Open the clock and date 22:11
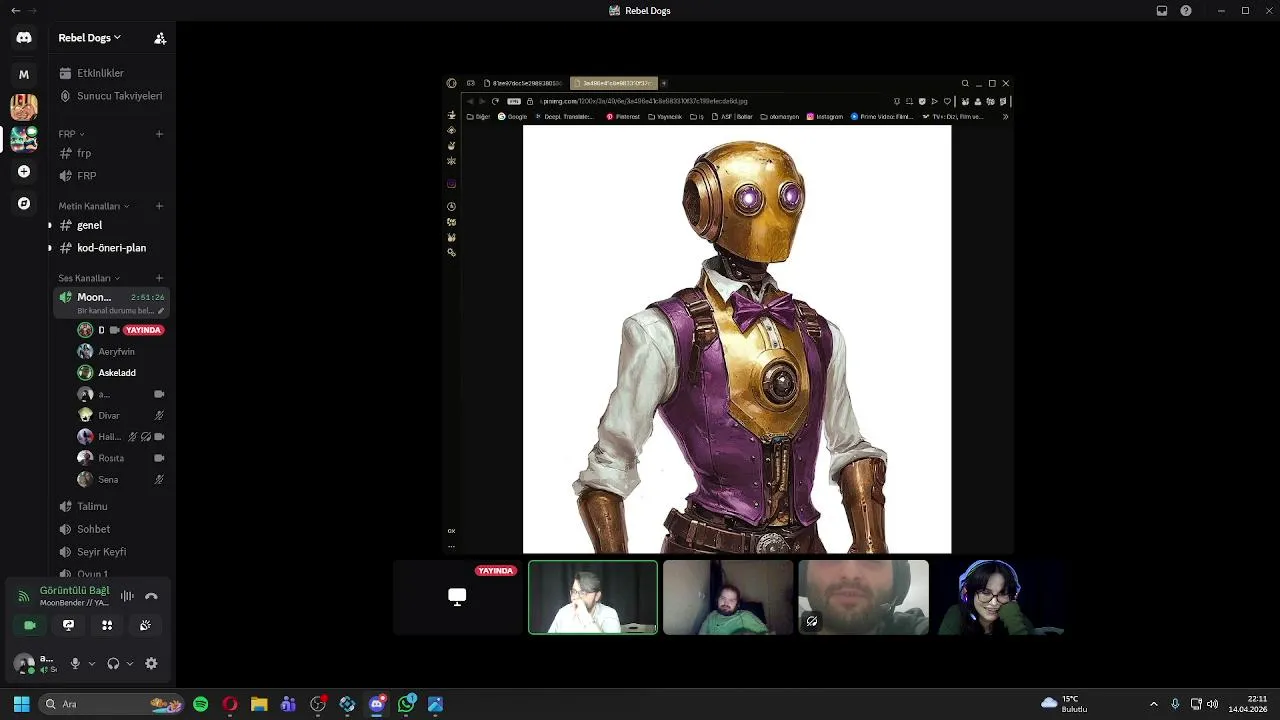1280x720 pixels. click(1248, 704)
